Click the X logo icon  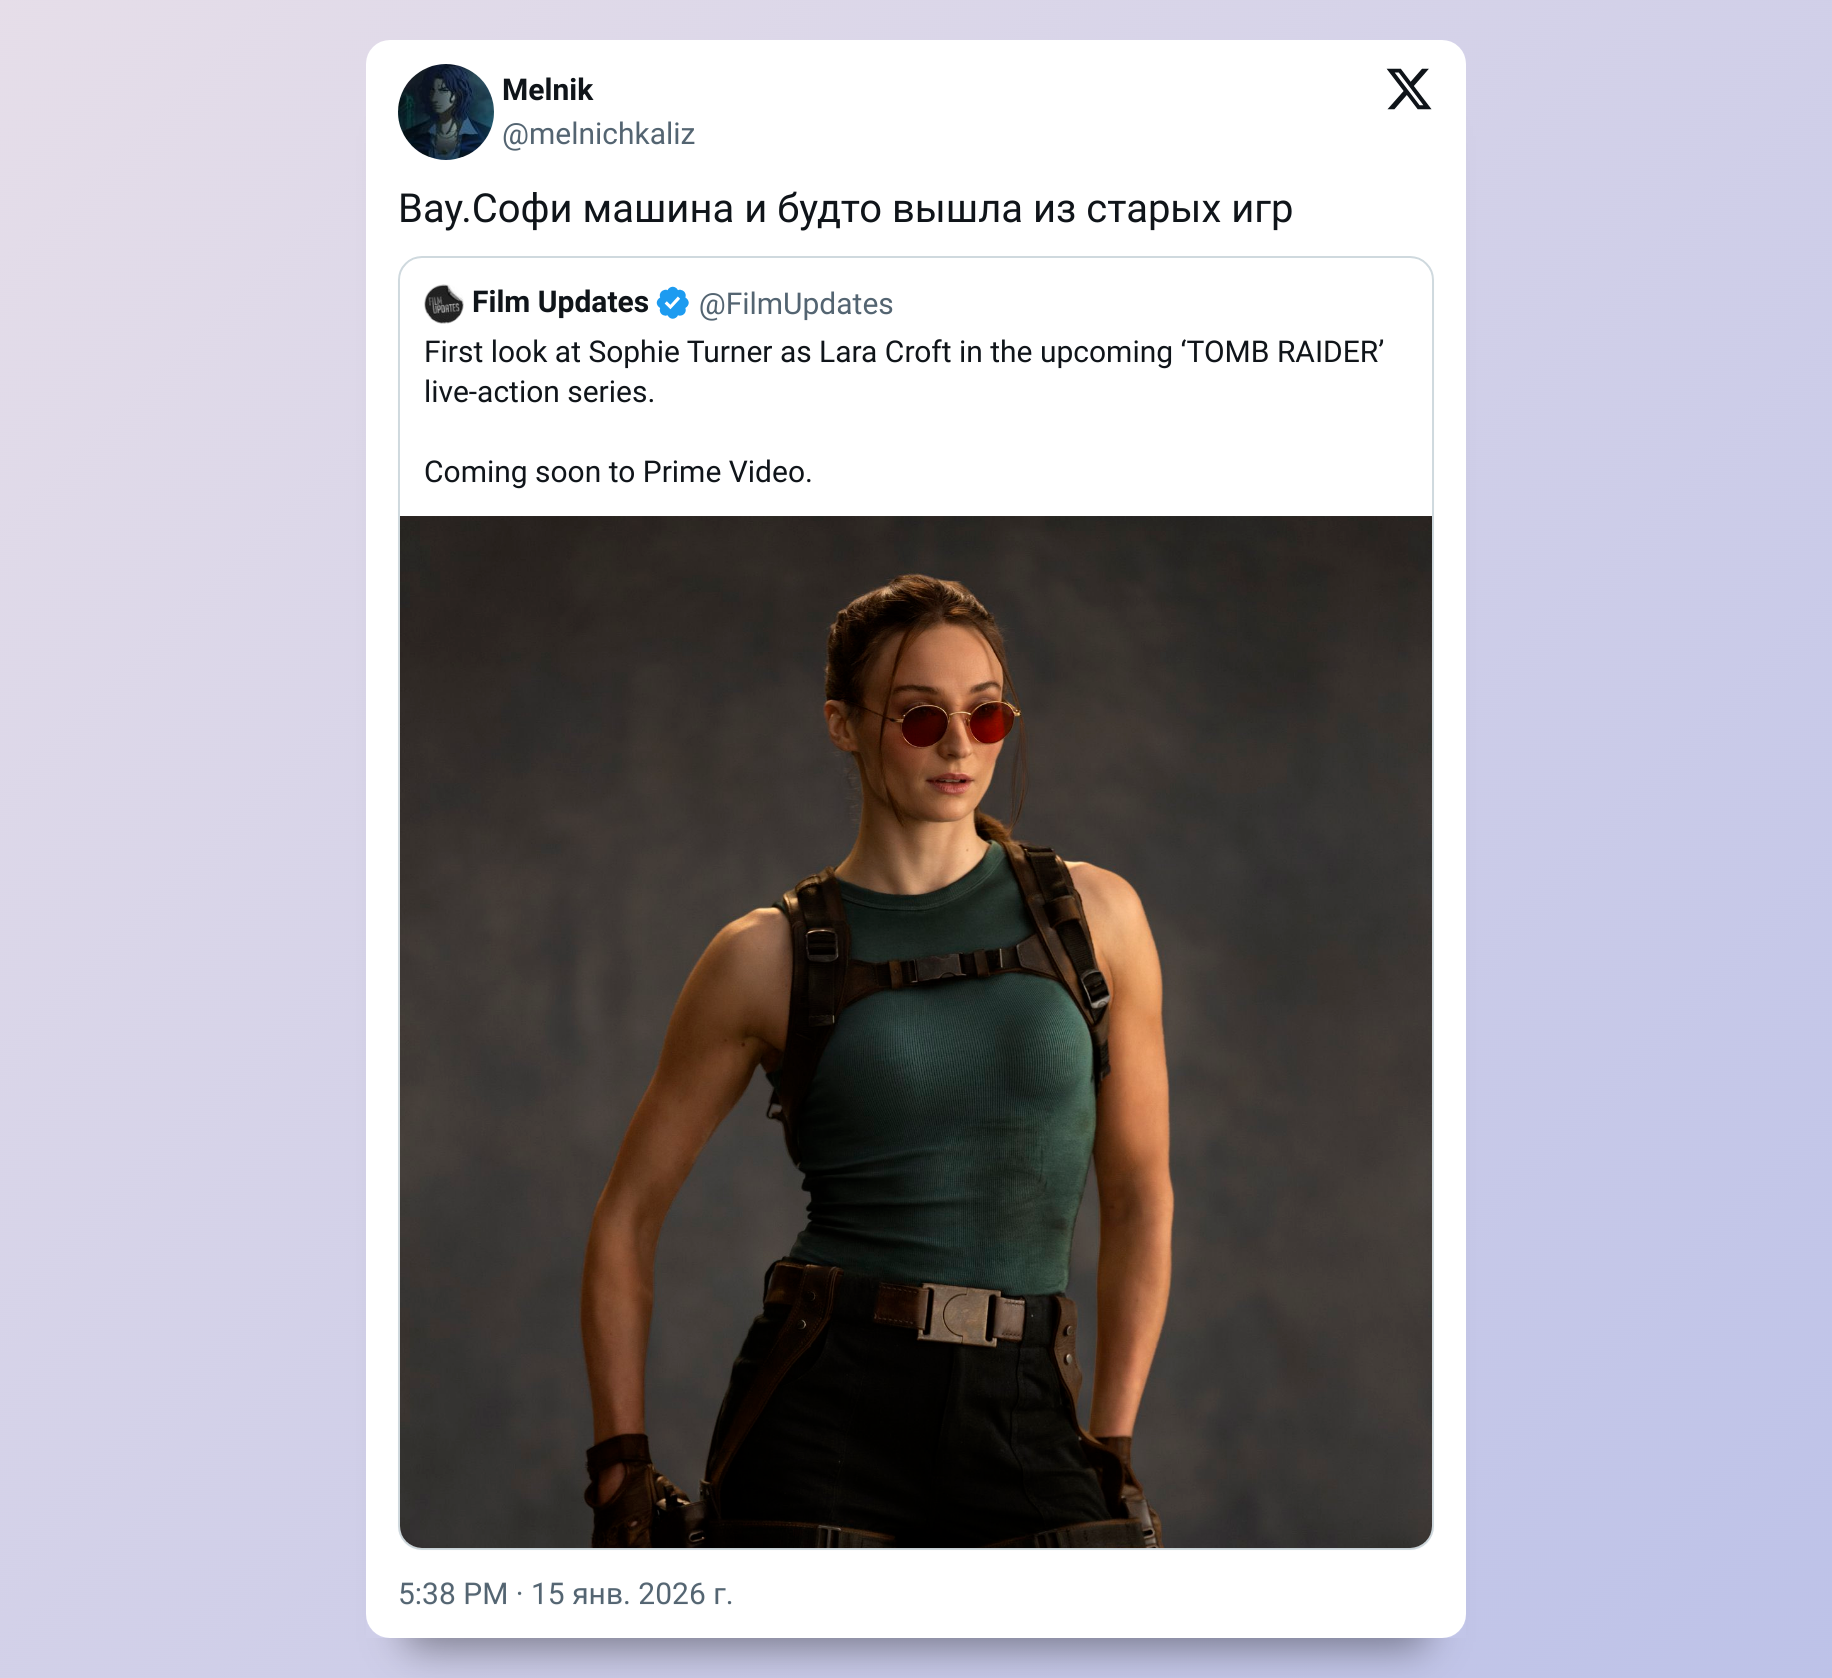pos(1409,90)
